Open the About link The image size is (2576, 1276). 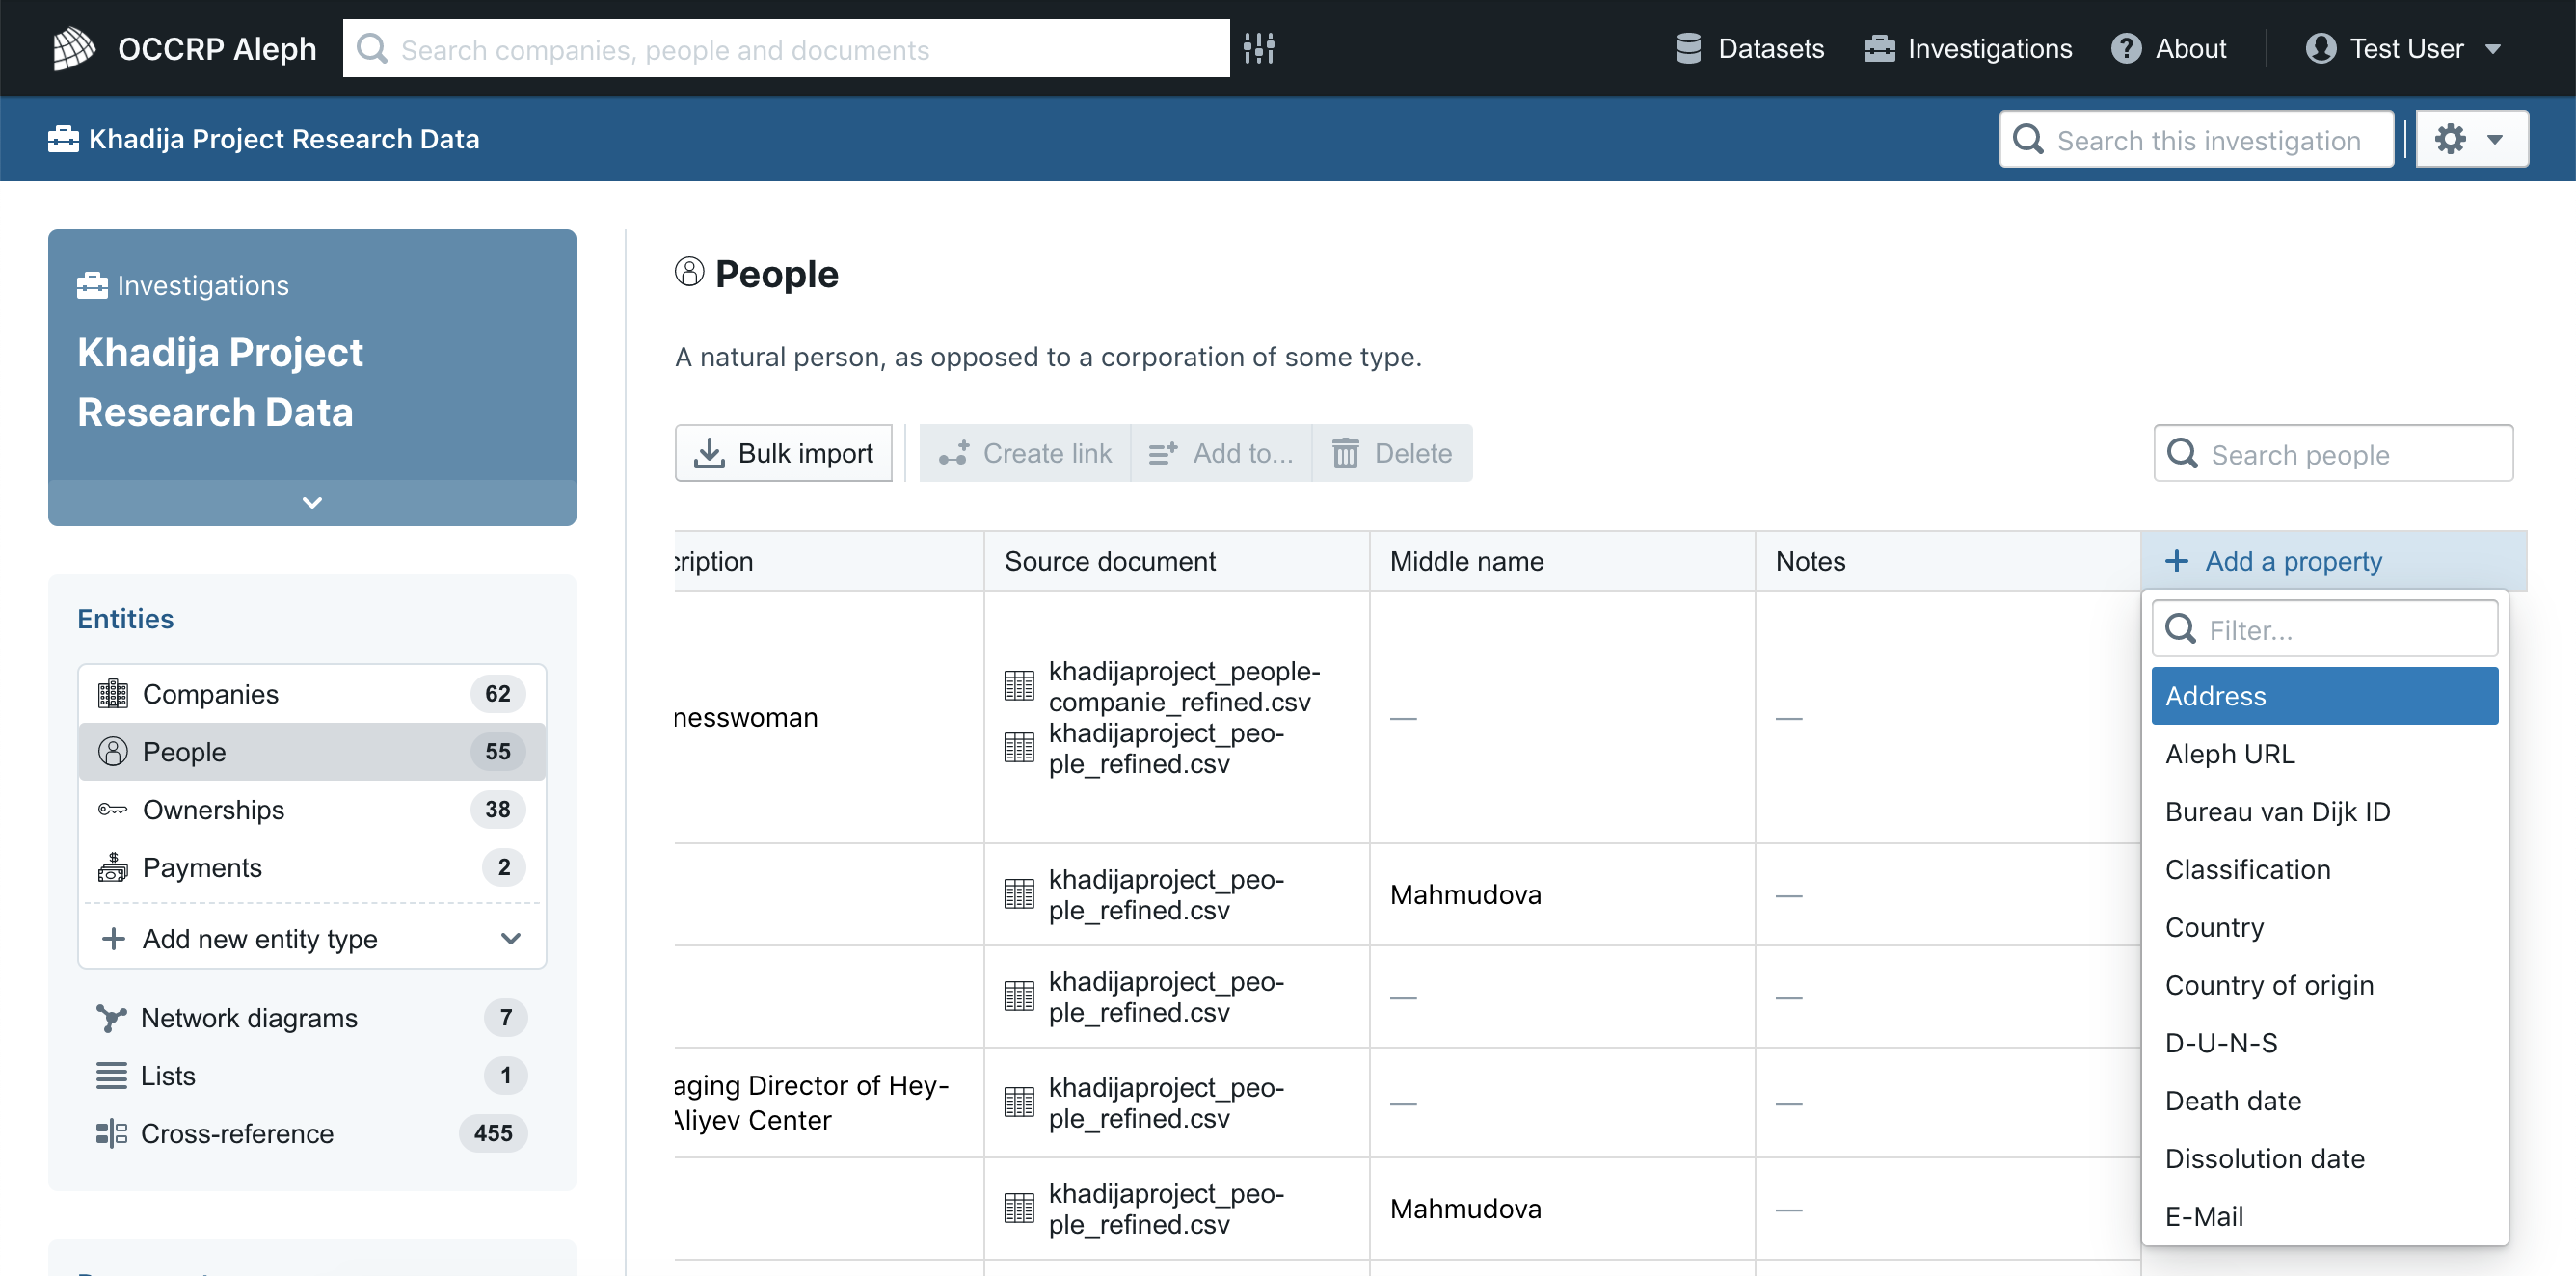2168,48
